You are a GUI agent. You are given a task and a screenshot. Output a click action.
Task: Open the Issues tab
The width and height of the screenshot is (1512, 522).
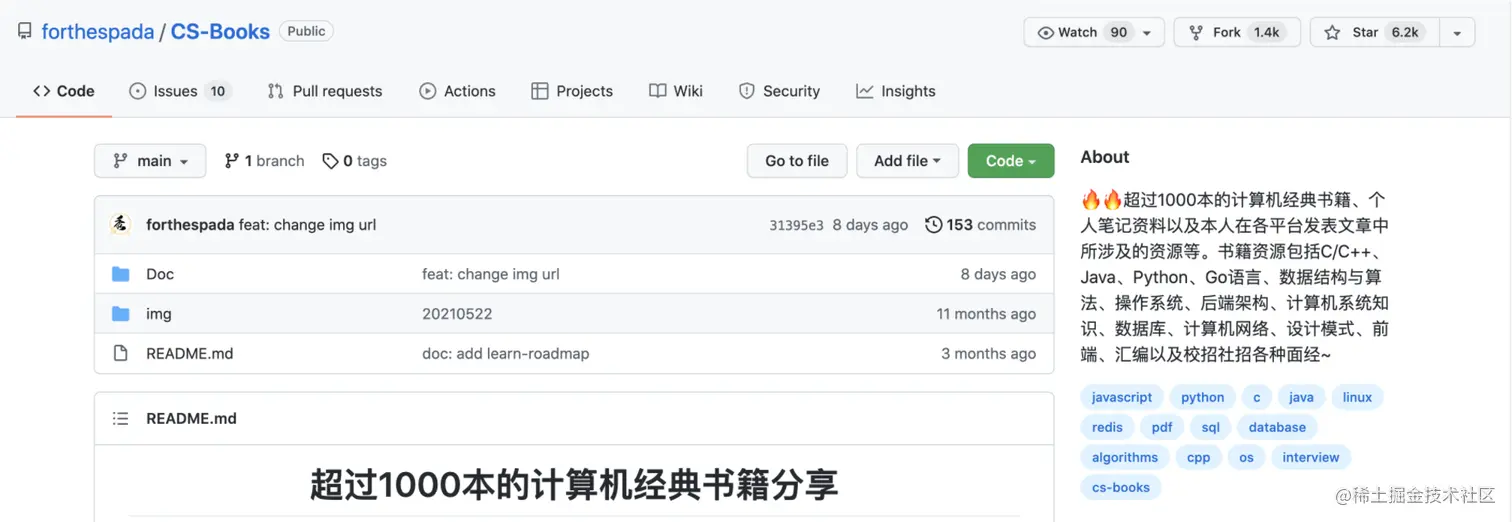click(180, 91)
